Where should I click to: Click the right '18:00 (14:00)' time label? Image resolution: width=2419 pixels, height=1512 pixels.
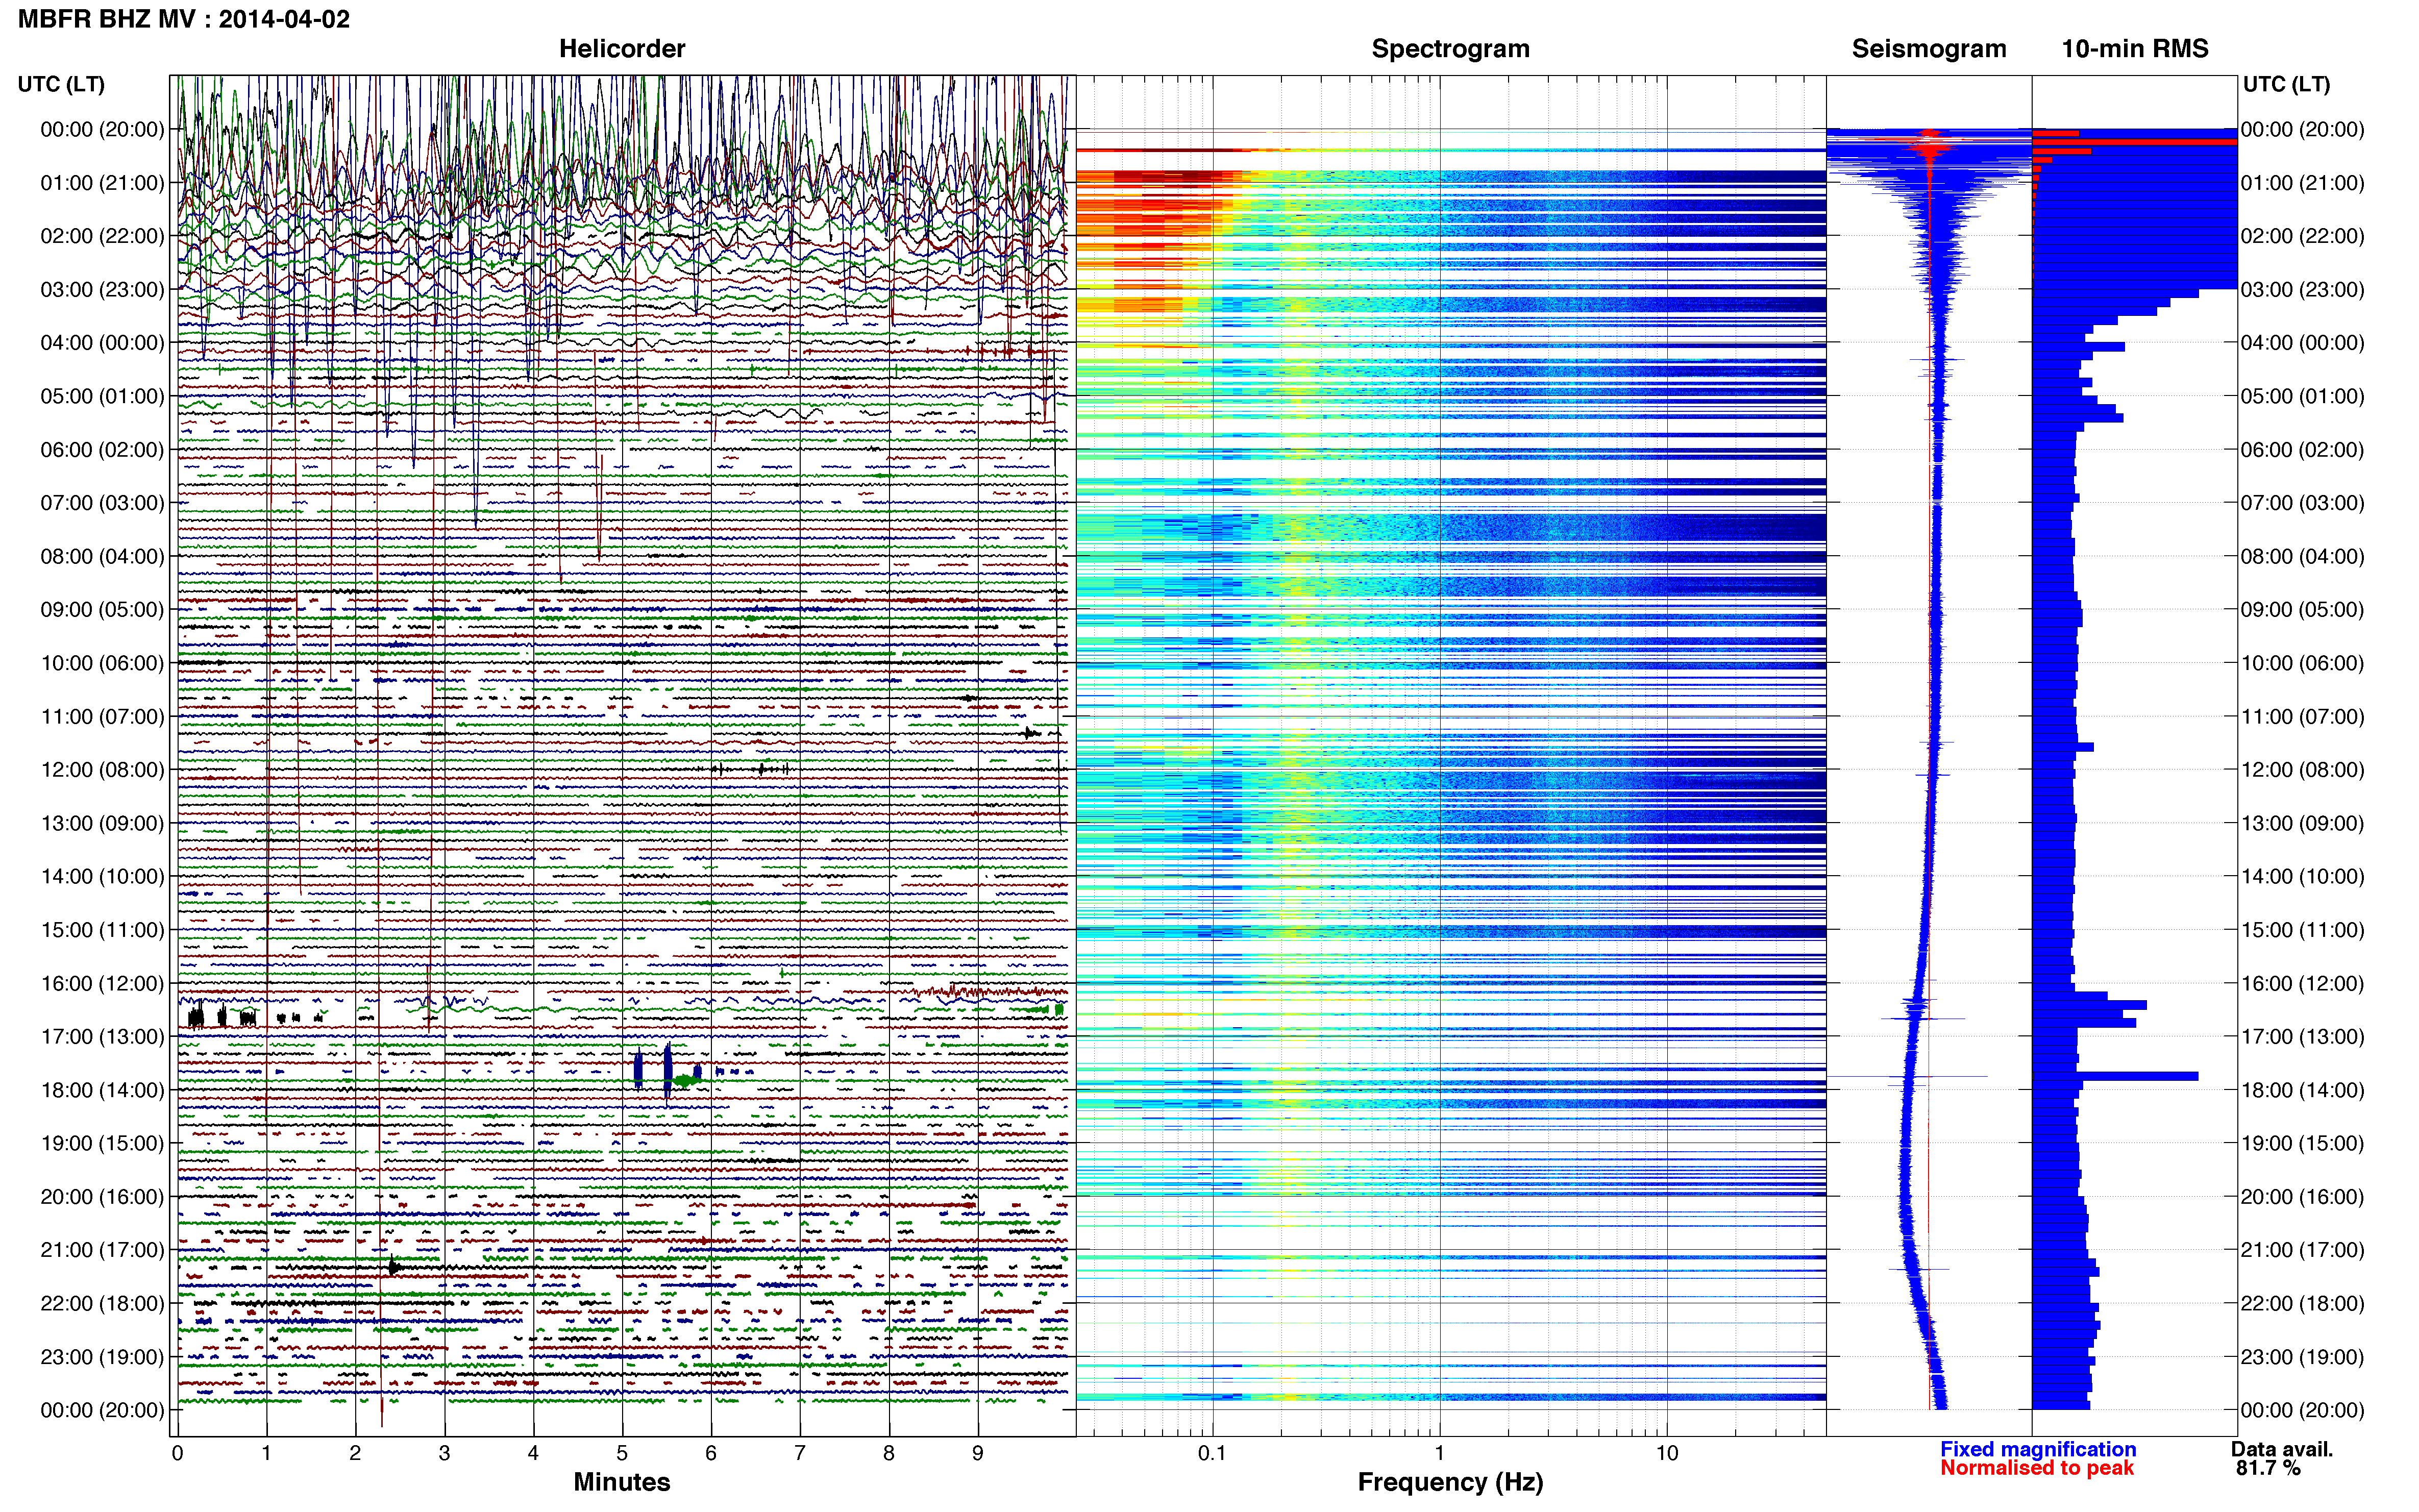(2302, 1090)
